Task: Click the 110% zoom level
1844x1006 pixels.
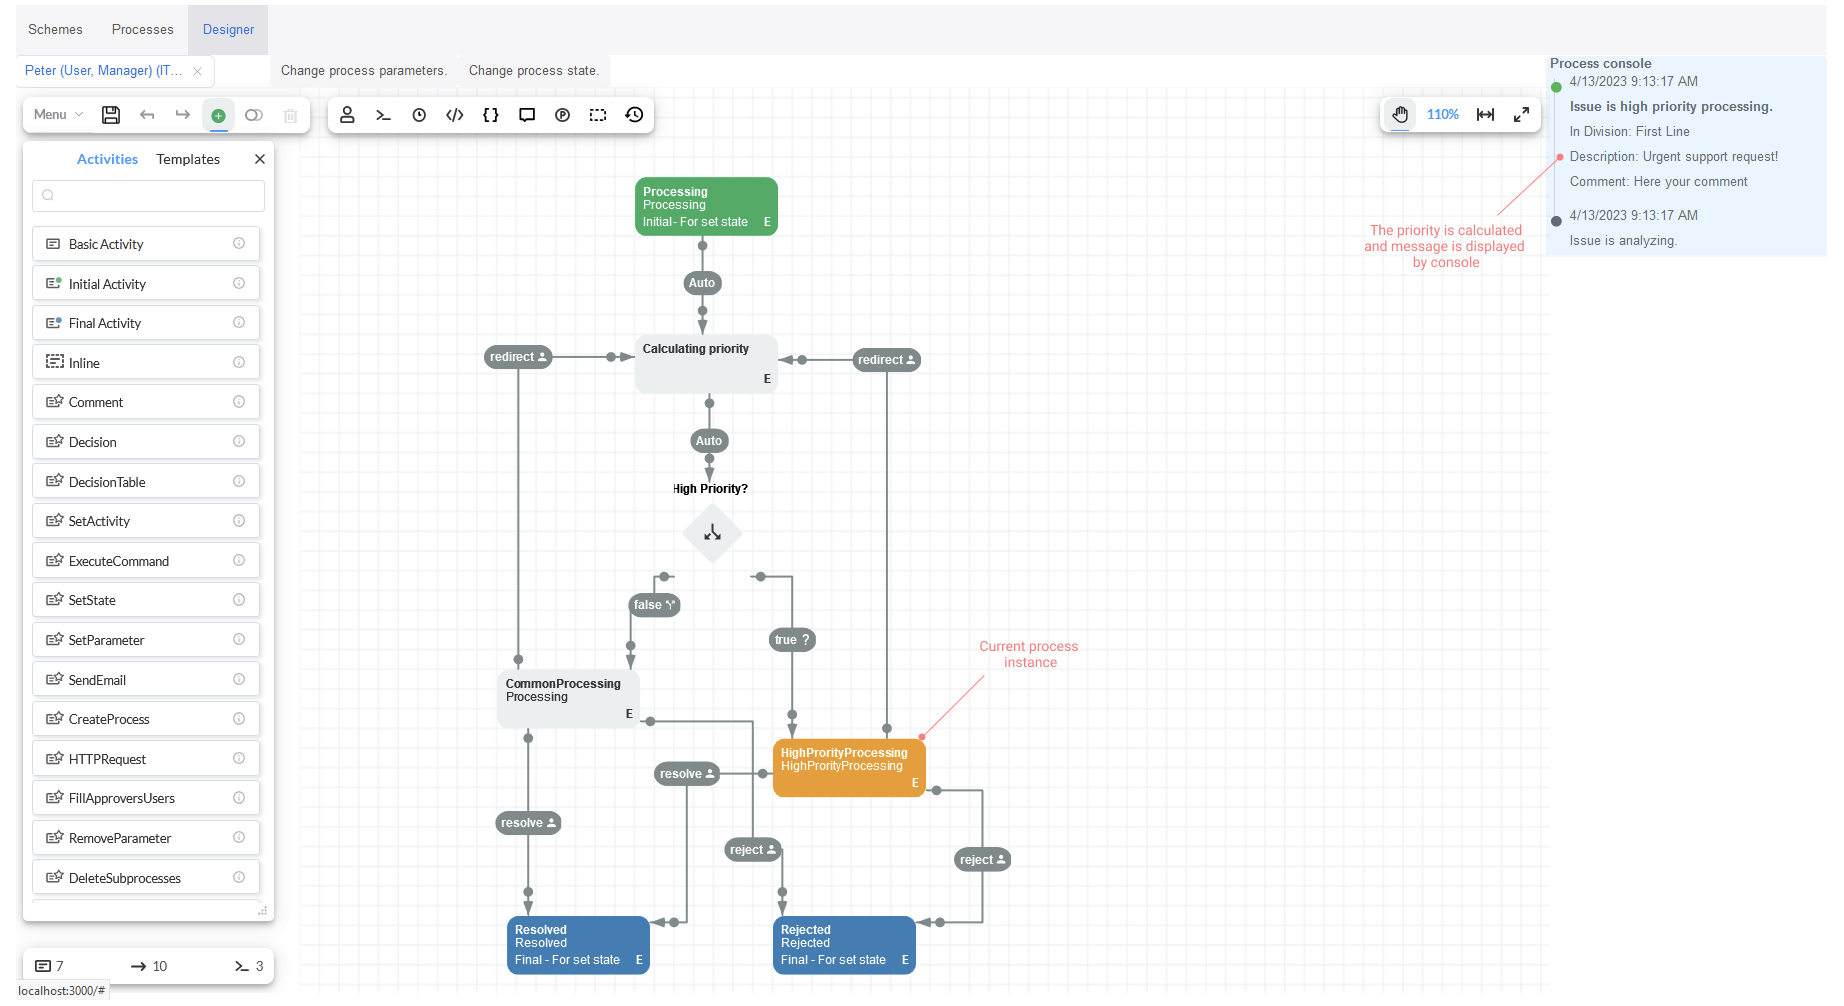Action: [x=1442, y=115]
